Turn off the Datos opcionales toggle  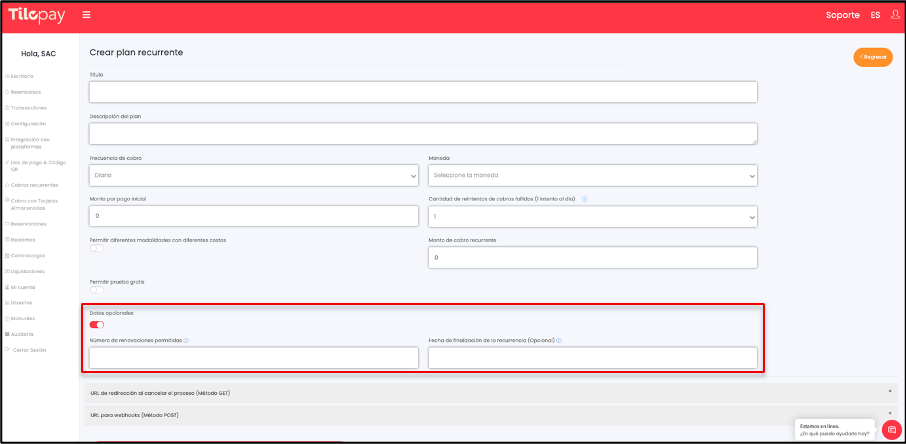coord(97,324)
